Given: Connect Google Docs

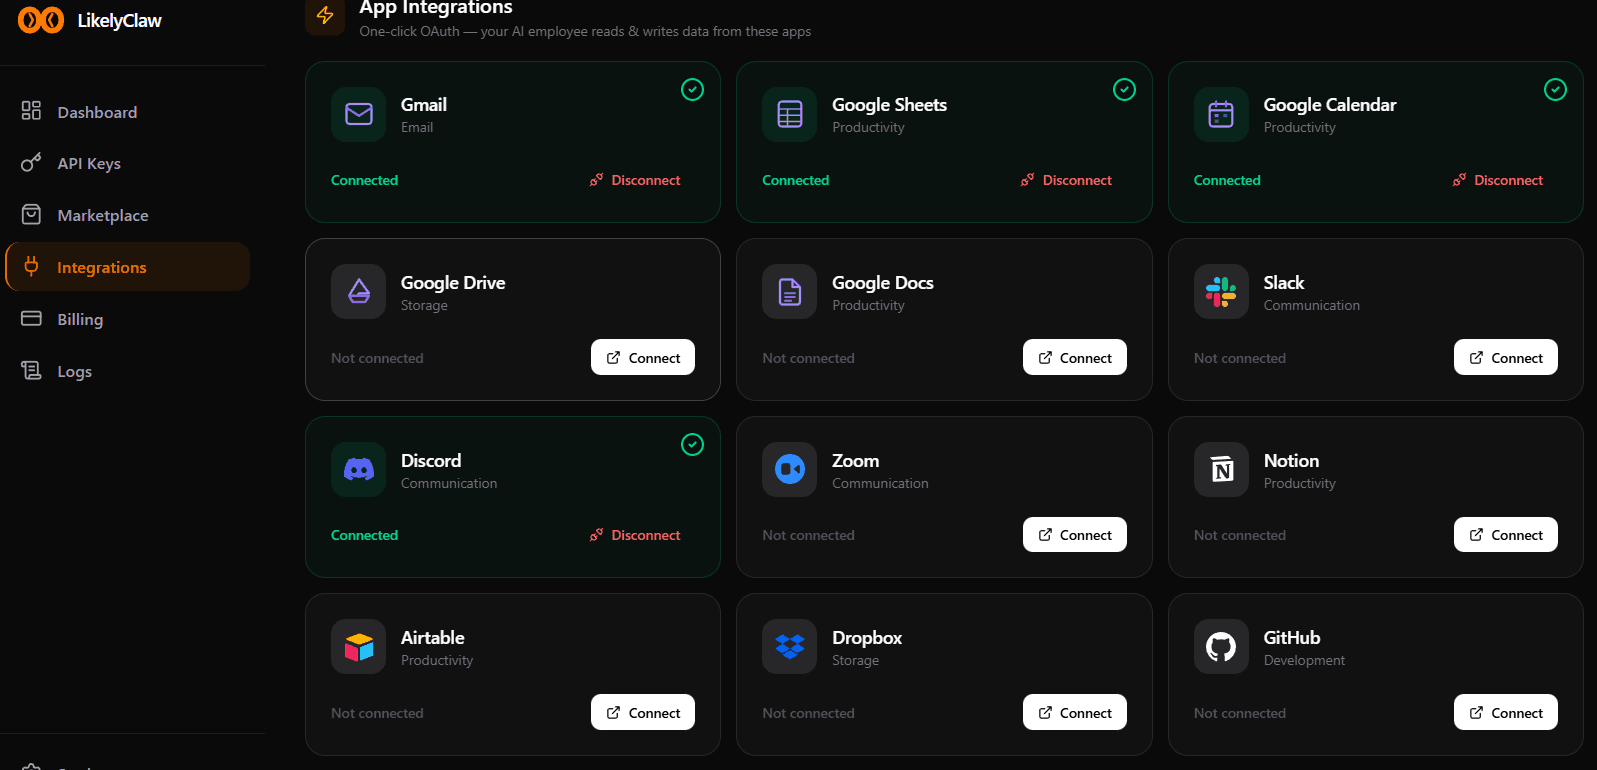Looking at the screenshot, I should pyautogui.click(x=1074, y=357).
